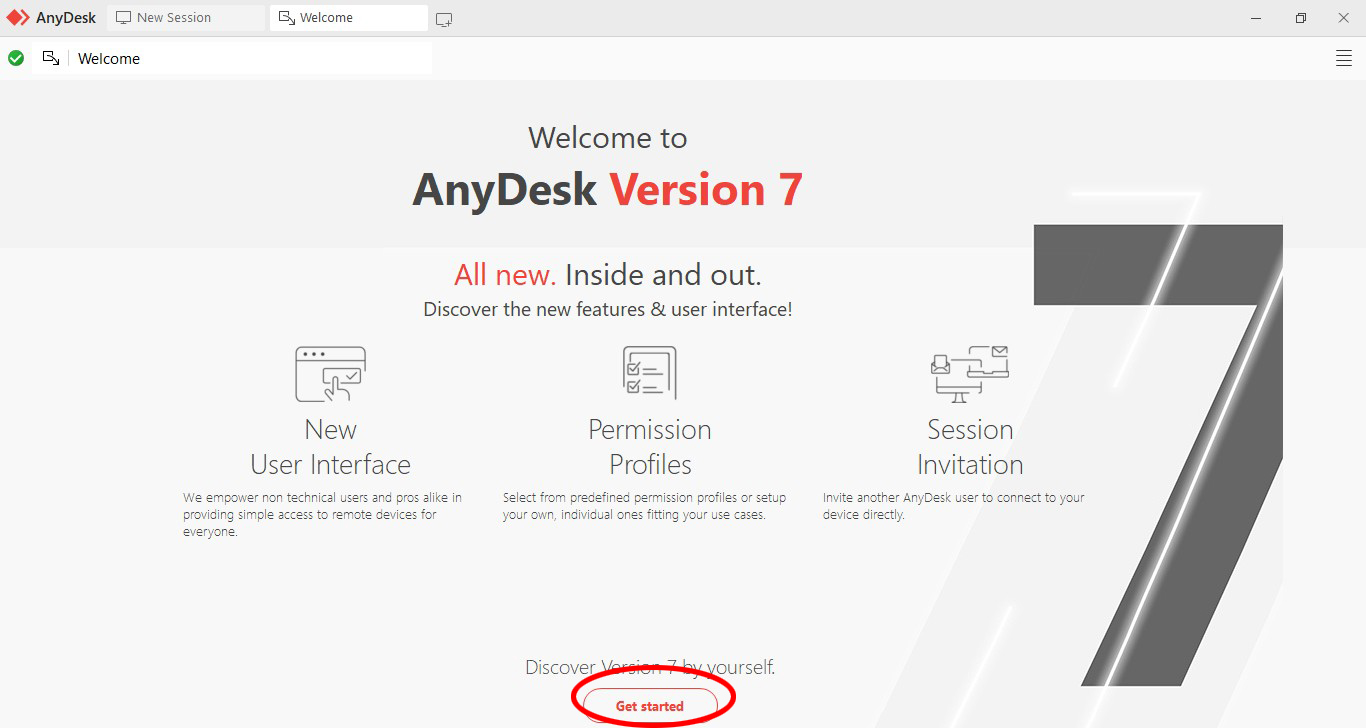Open the hamburger main menu
1366x728 pixels.
pyautogui.click(x=1344, y=58)
